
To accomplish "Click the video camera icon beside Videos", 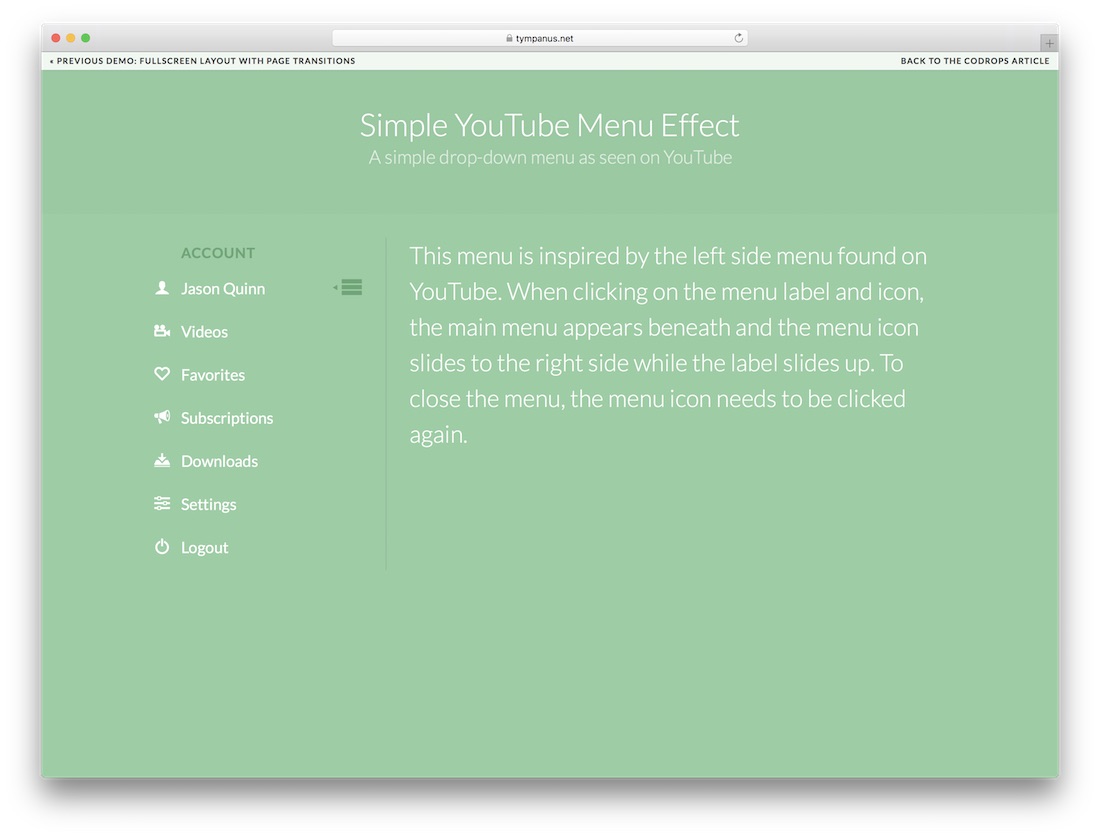I will point(162,331).
